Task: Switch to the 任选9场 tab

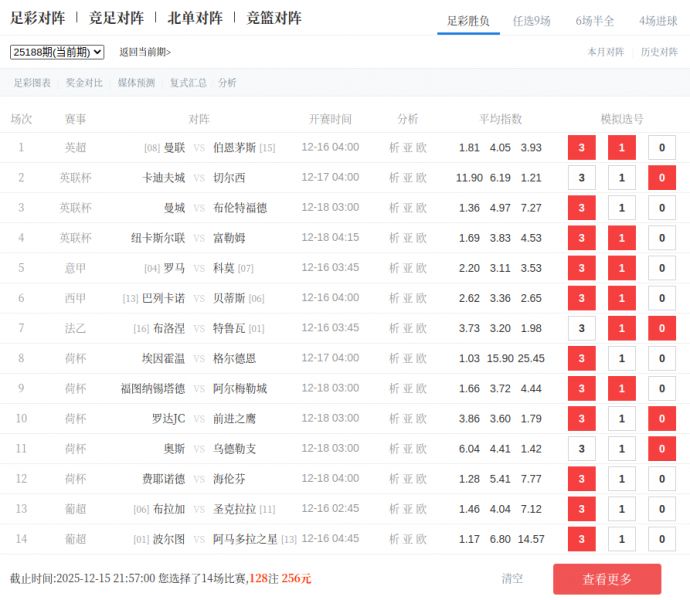Action: pyautogui.click(x=531, y=20)
